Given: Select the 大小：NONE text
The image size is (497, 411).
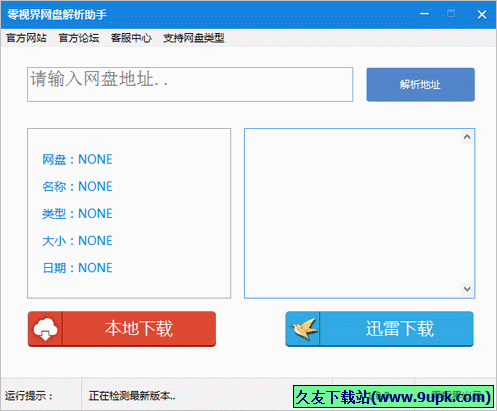Looking at the screenshot, I should [x=77, y=241].
